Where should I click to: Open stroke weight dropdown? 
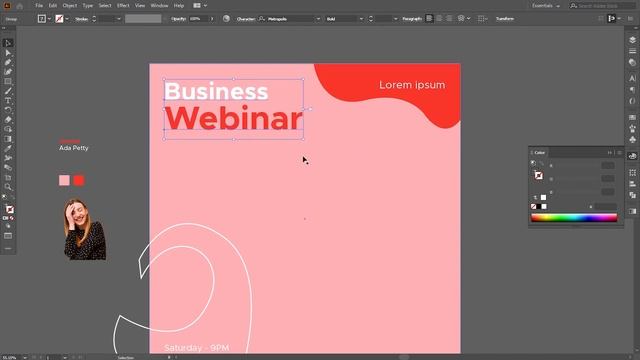coord(119,19)
